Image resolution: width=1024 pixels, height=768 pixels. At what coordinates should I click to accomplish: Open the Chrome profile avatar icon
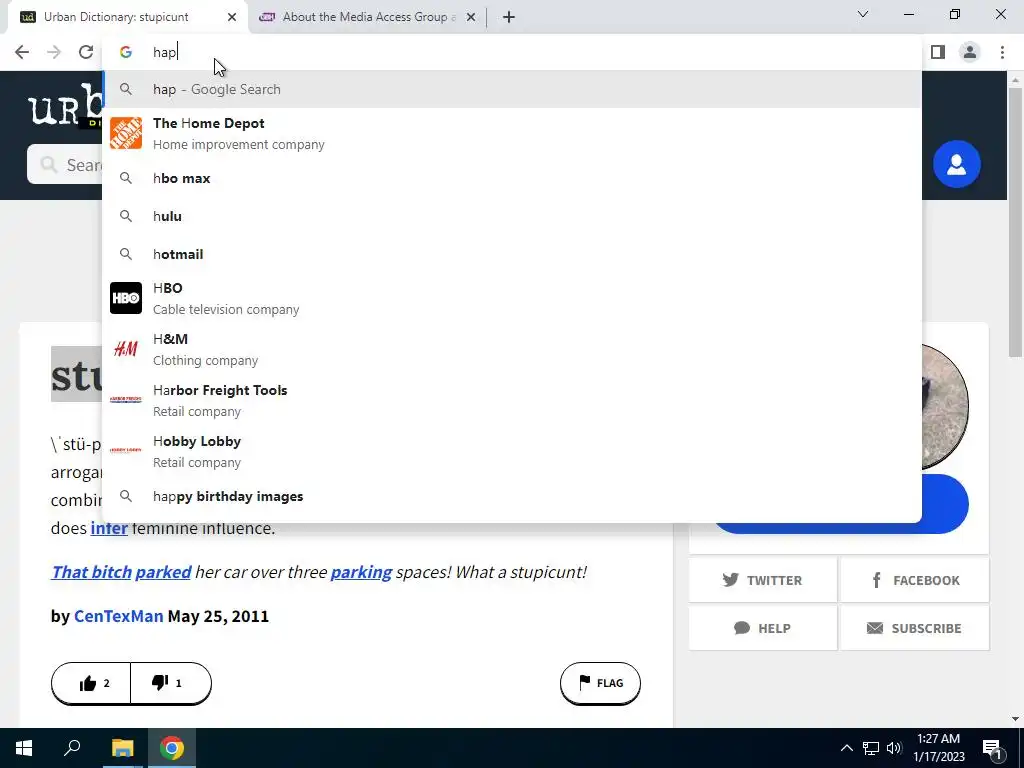(970, 52)
